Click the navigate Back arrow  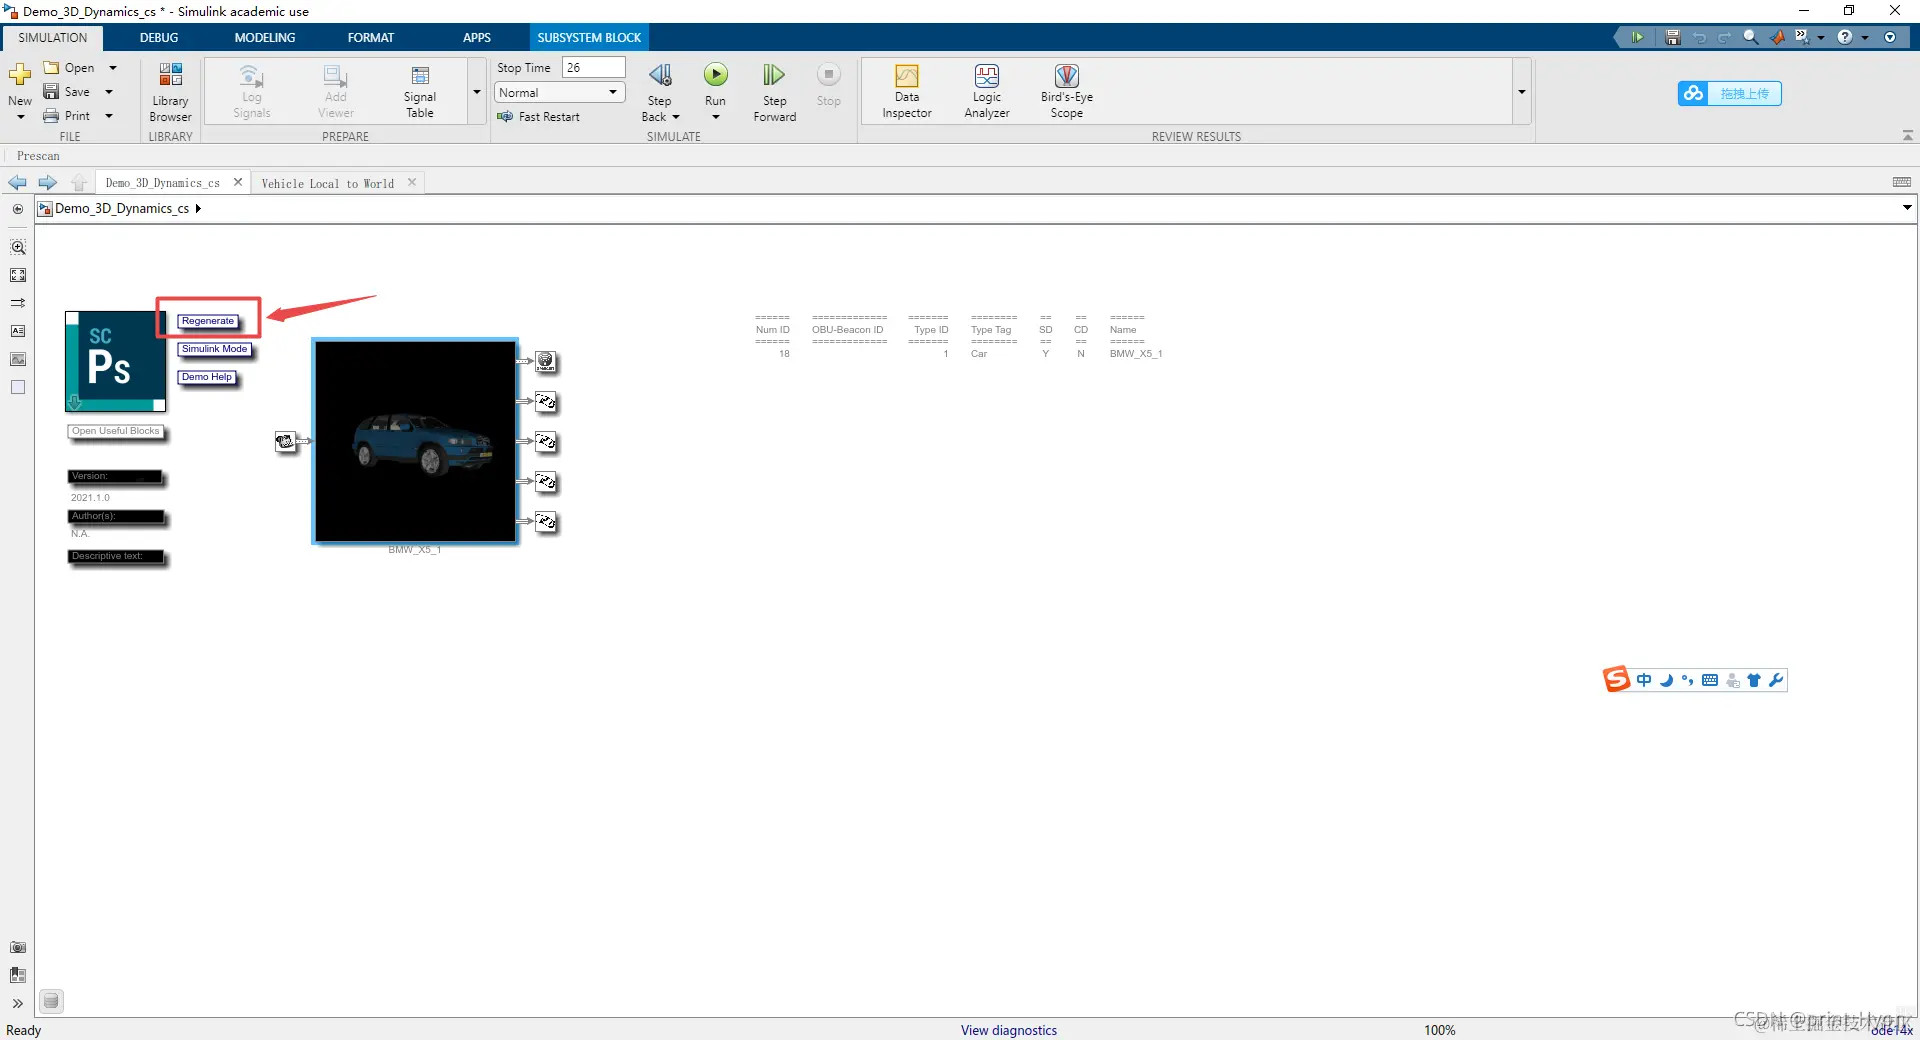pos(17,183)
